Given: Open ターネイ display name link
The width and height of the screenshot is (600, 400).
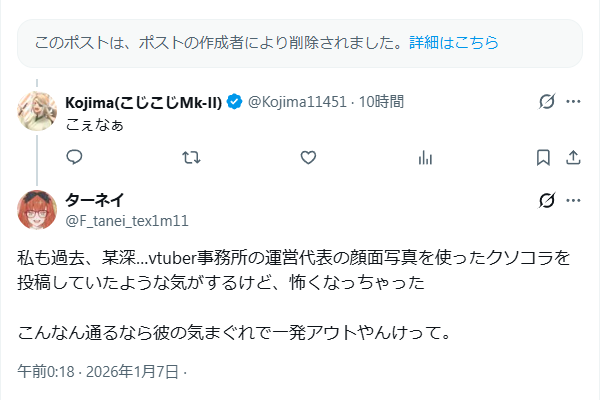Looking at the screenshot, I should coord(94,199).
